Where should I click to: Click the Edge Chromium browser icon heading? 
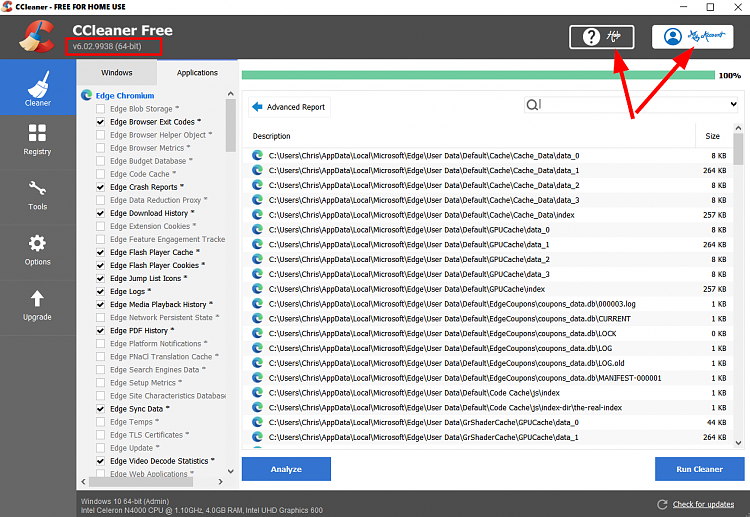point(87,95)
